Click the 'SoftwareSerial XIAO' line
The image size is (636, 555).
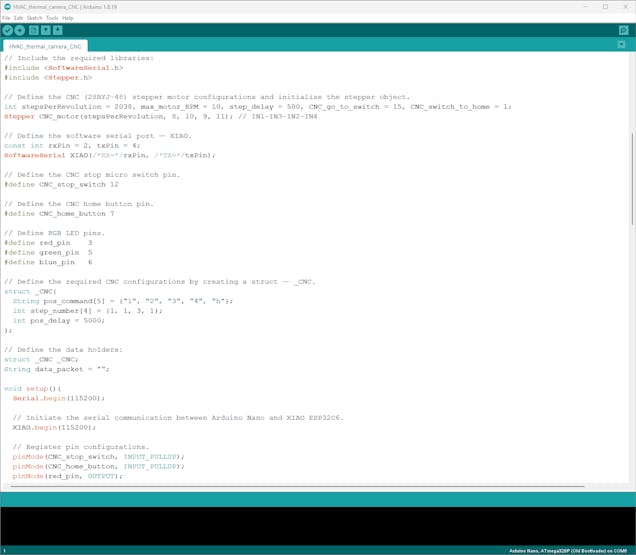(x=110, y=155)
